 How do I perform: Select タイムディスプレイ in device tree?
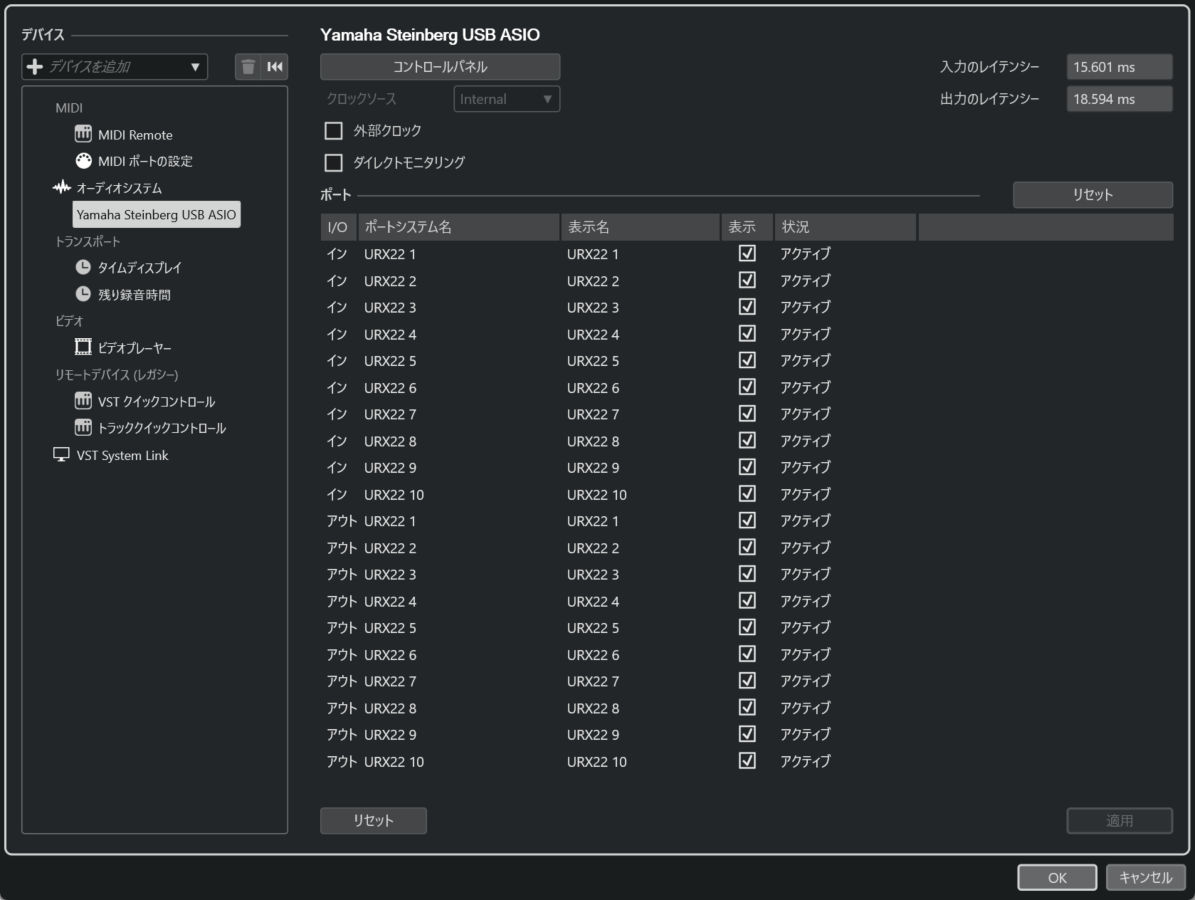(x=139, y=267)
